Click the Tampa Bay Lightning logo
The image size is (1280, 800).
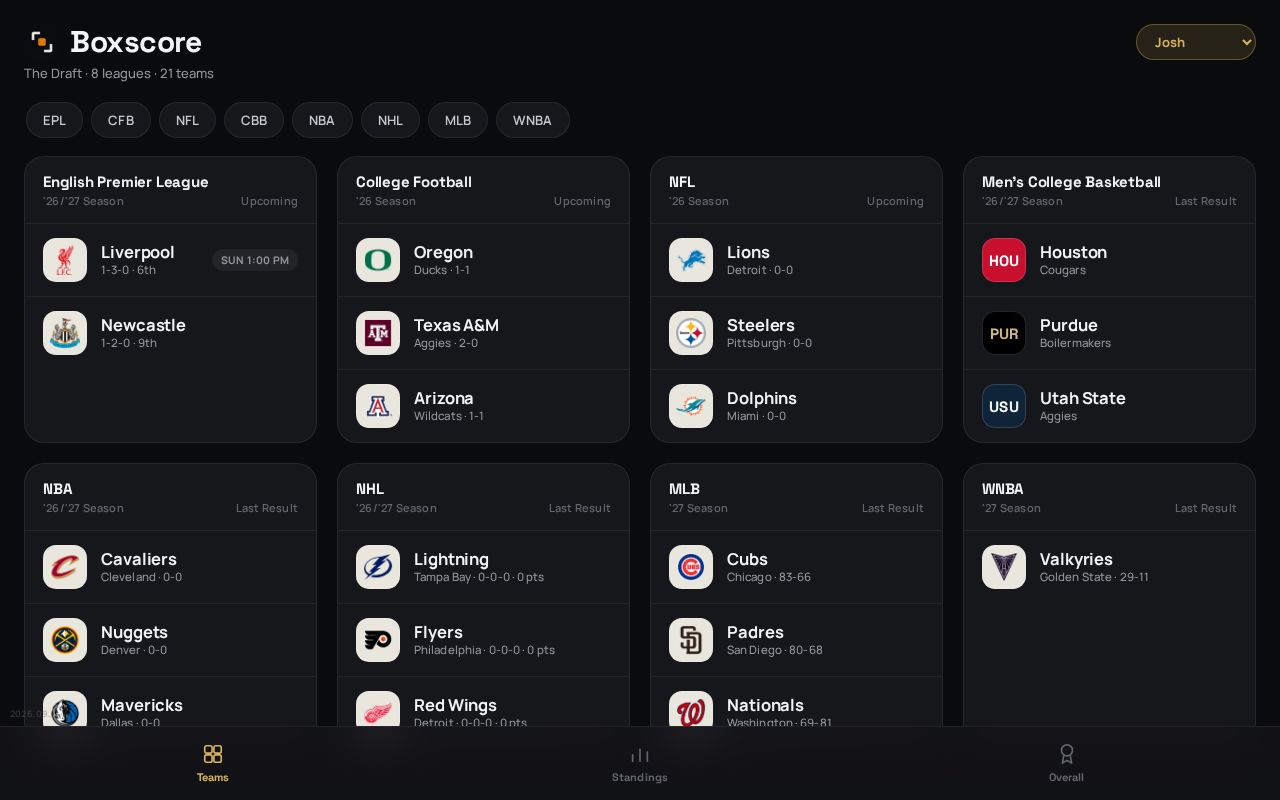pyautogui.click(x=378, y=567)
